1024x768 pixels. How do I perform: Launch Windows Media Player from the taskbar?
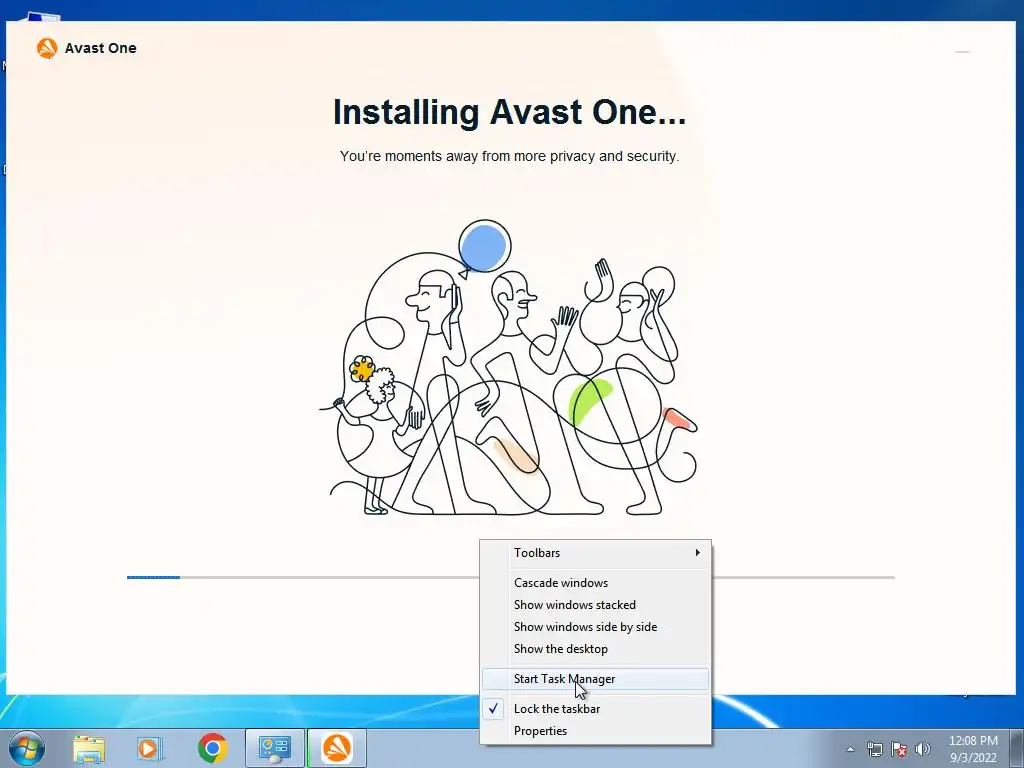click(150, 749)
